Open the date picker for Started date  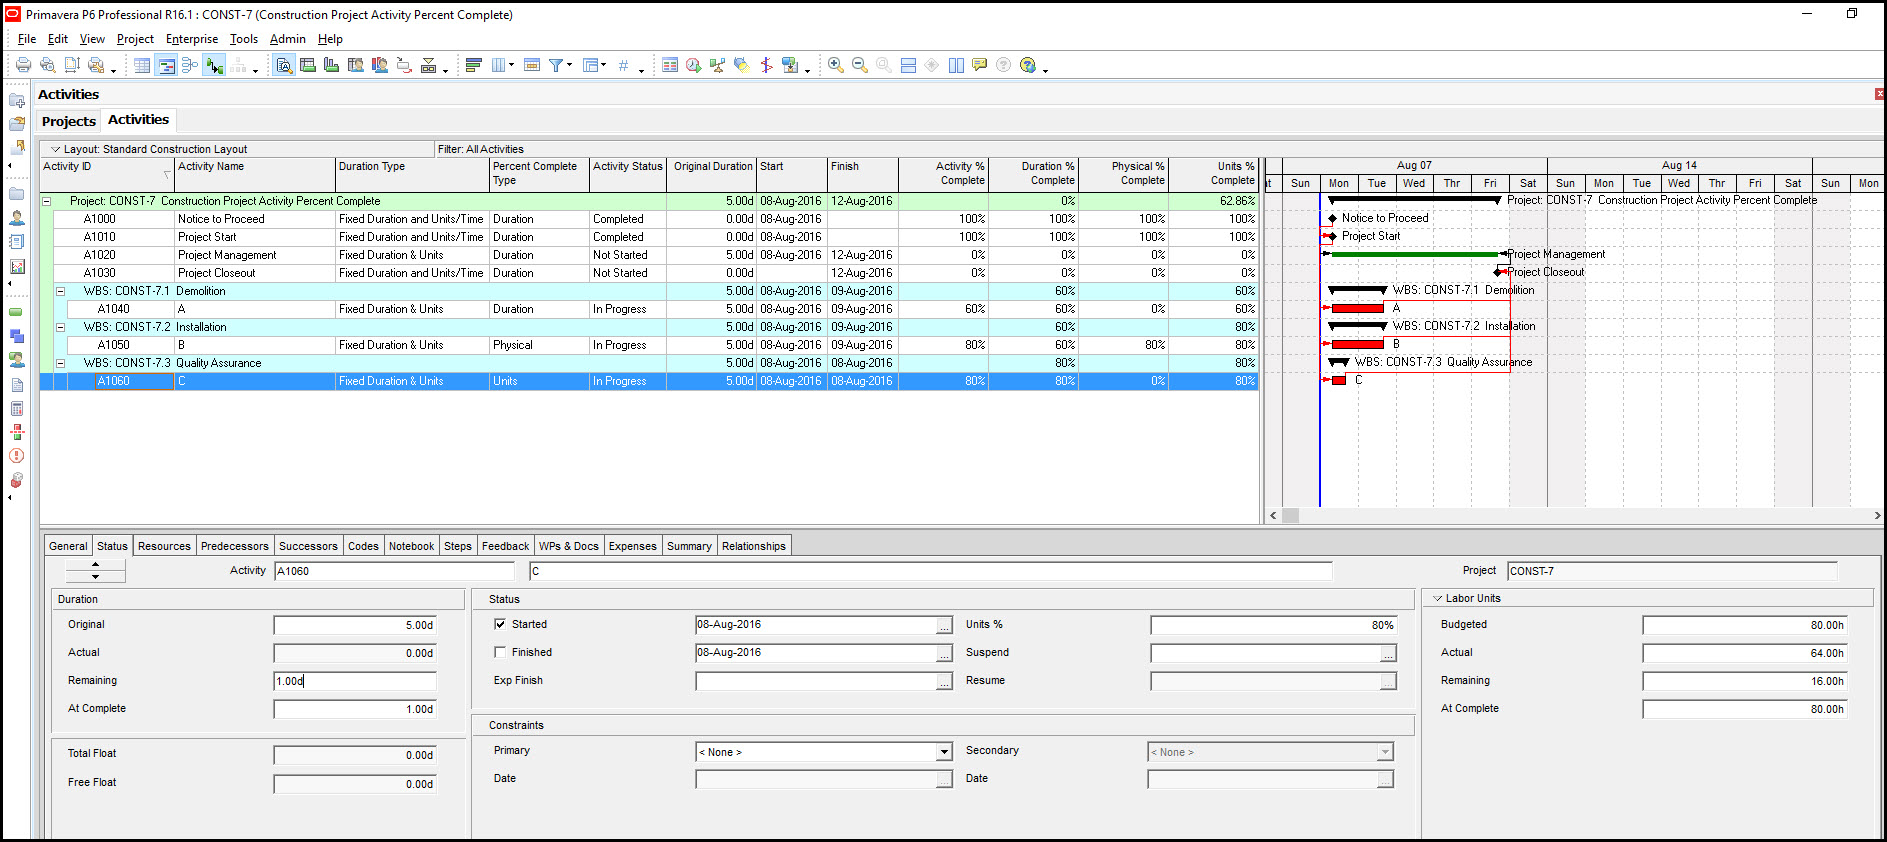(x=944, y=625)
